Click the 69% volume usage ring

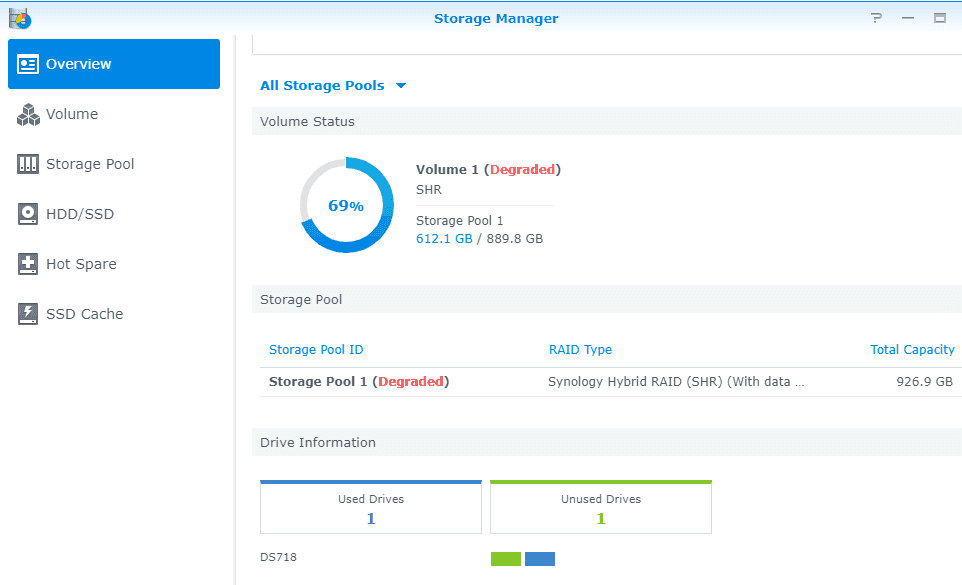(346, 205)
